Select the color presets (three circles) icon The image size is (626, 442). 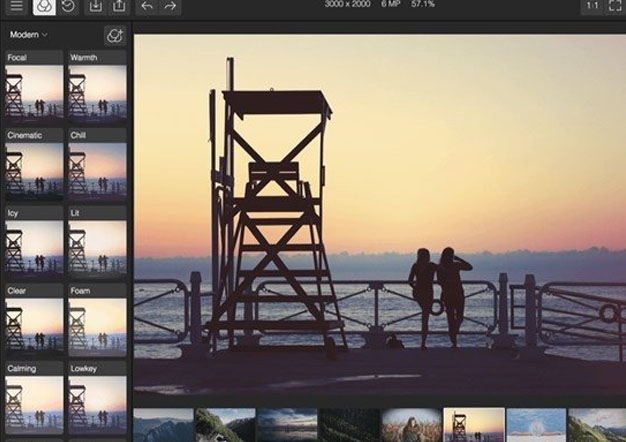click(44, 6)
